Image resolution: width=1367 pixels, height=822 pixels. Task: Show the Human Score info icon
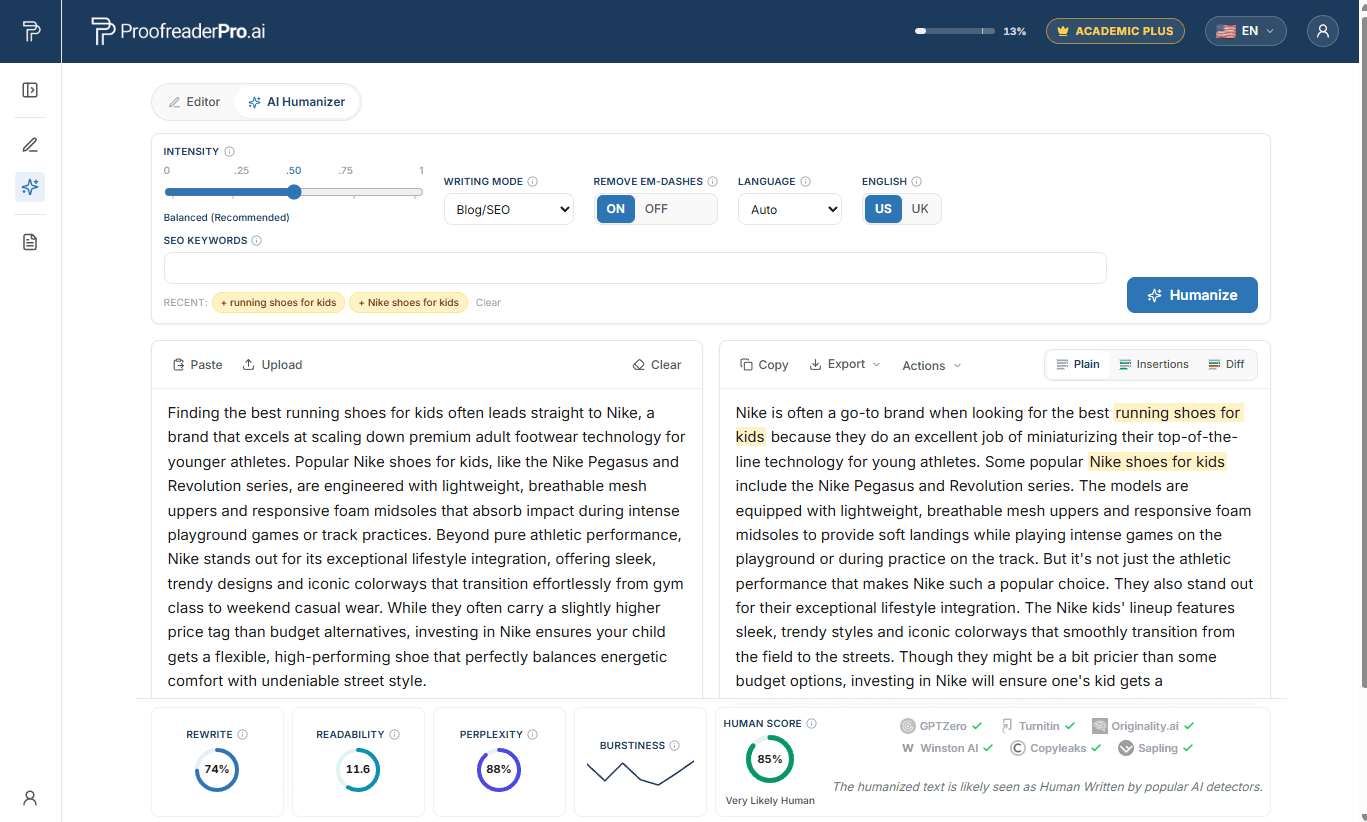[812, 724]
